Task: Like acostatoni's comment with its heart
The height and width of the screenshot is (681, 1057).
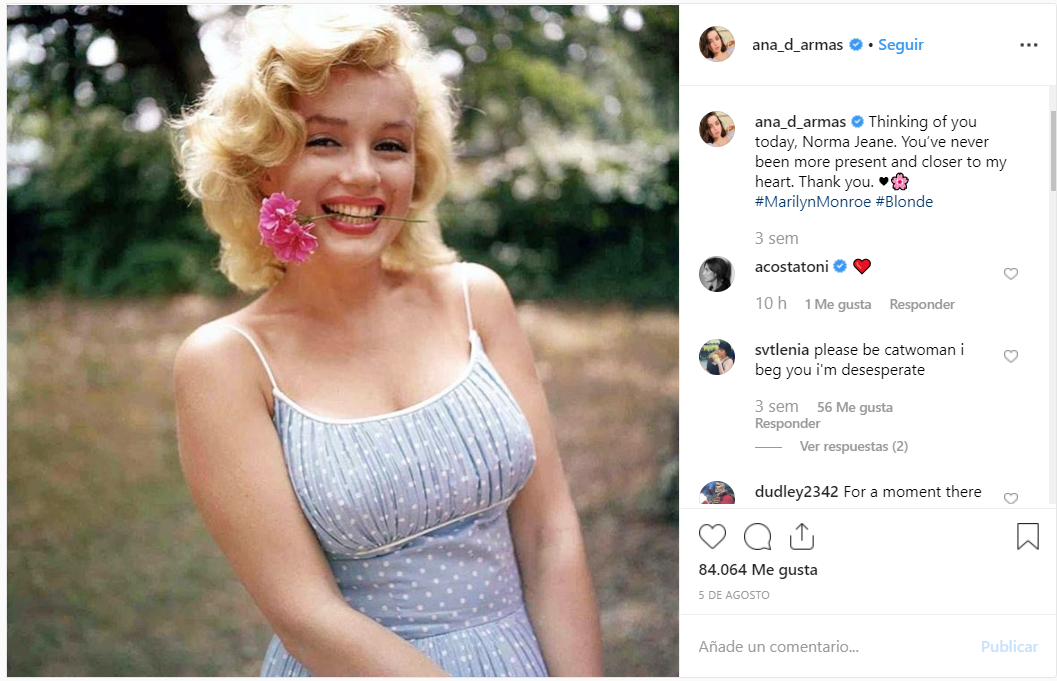Action: click(x=1010, y=274)
